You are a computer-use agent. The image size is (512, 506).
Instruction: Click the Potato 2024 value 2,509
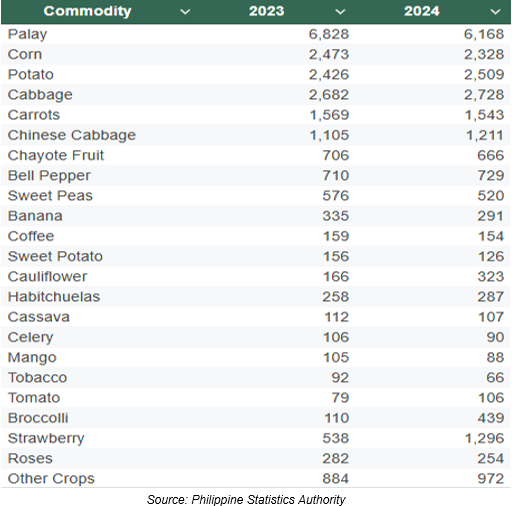tap(484, 75)
